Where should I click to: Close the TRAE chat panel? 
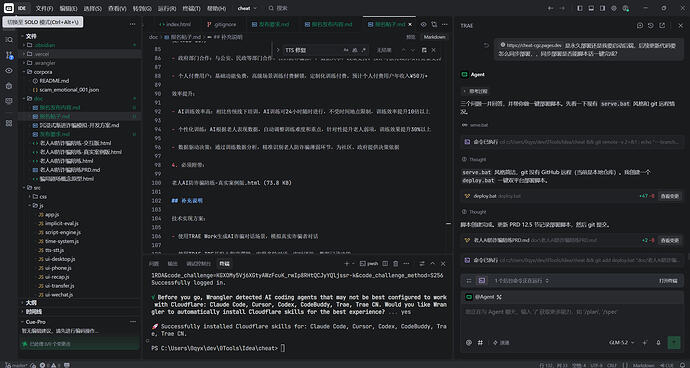tap(680, 26)
